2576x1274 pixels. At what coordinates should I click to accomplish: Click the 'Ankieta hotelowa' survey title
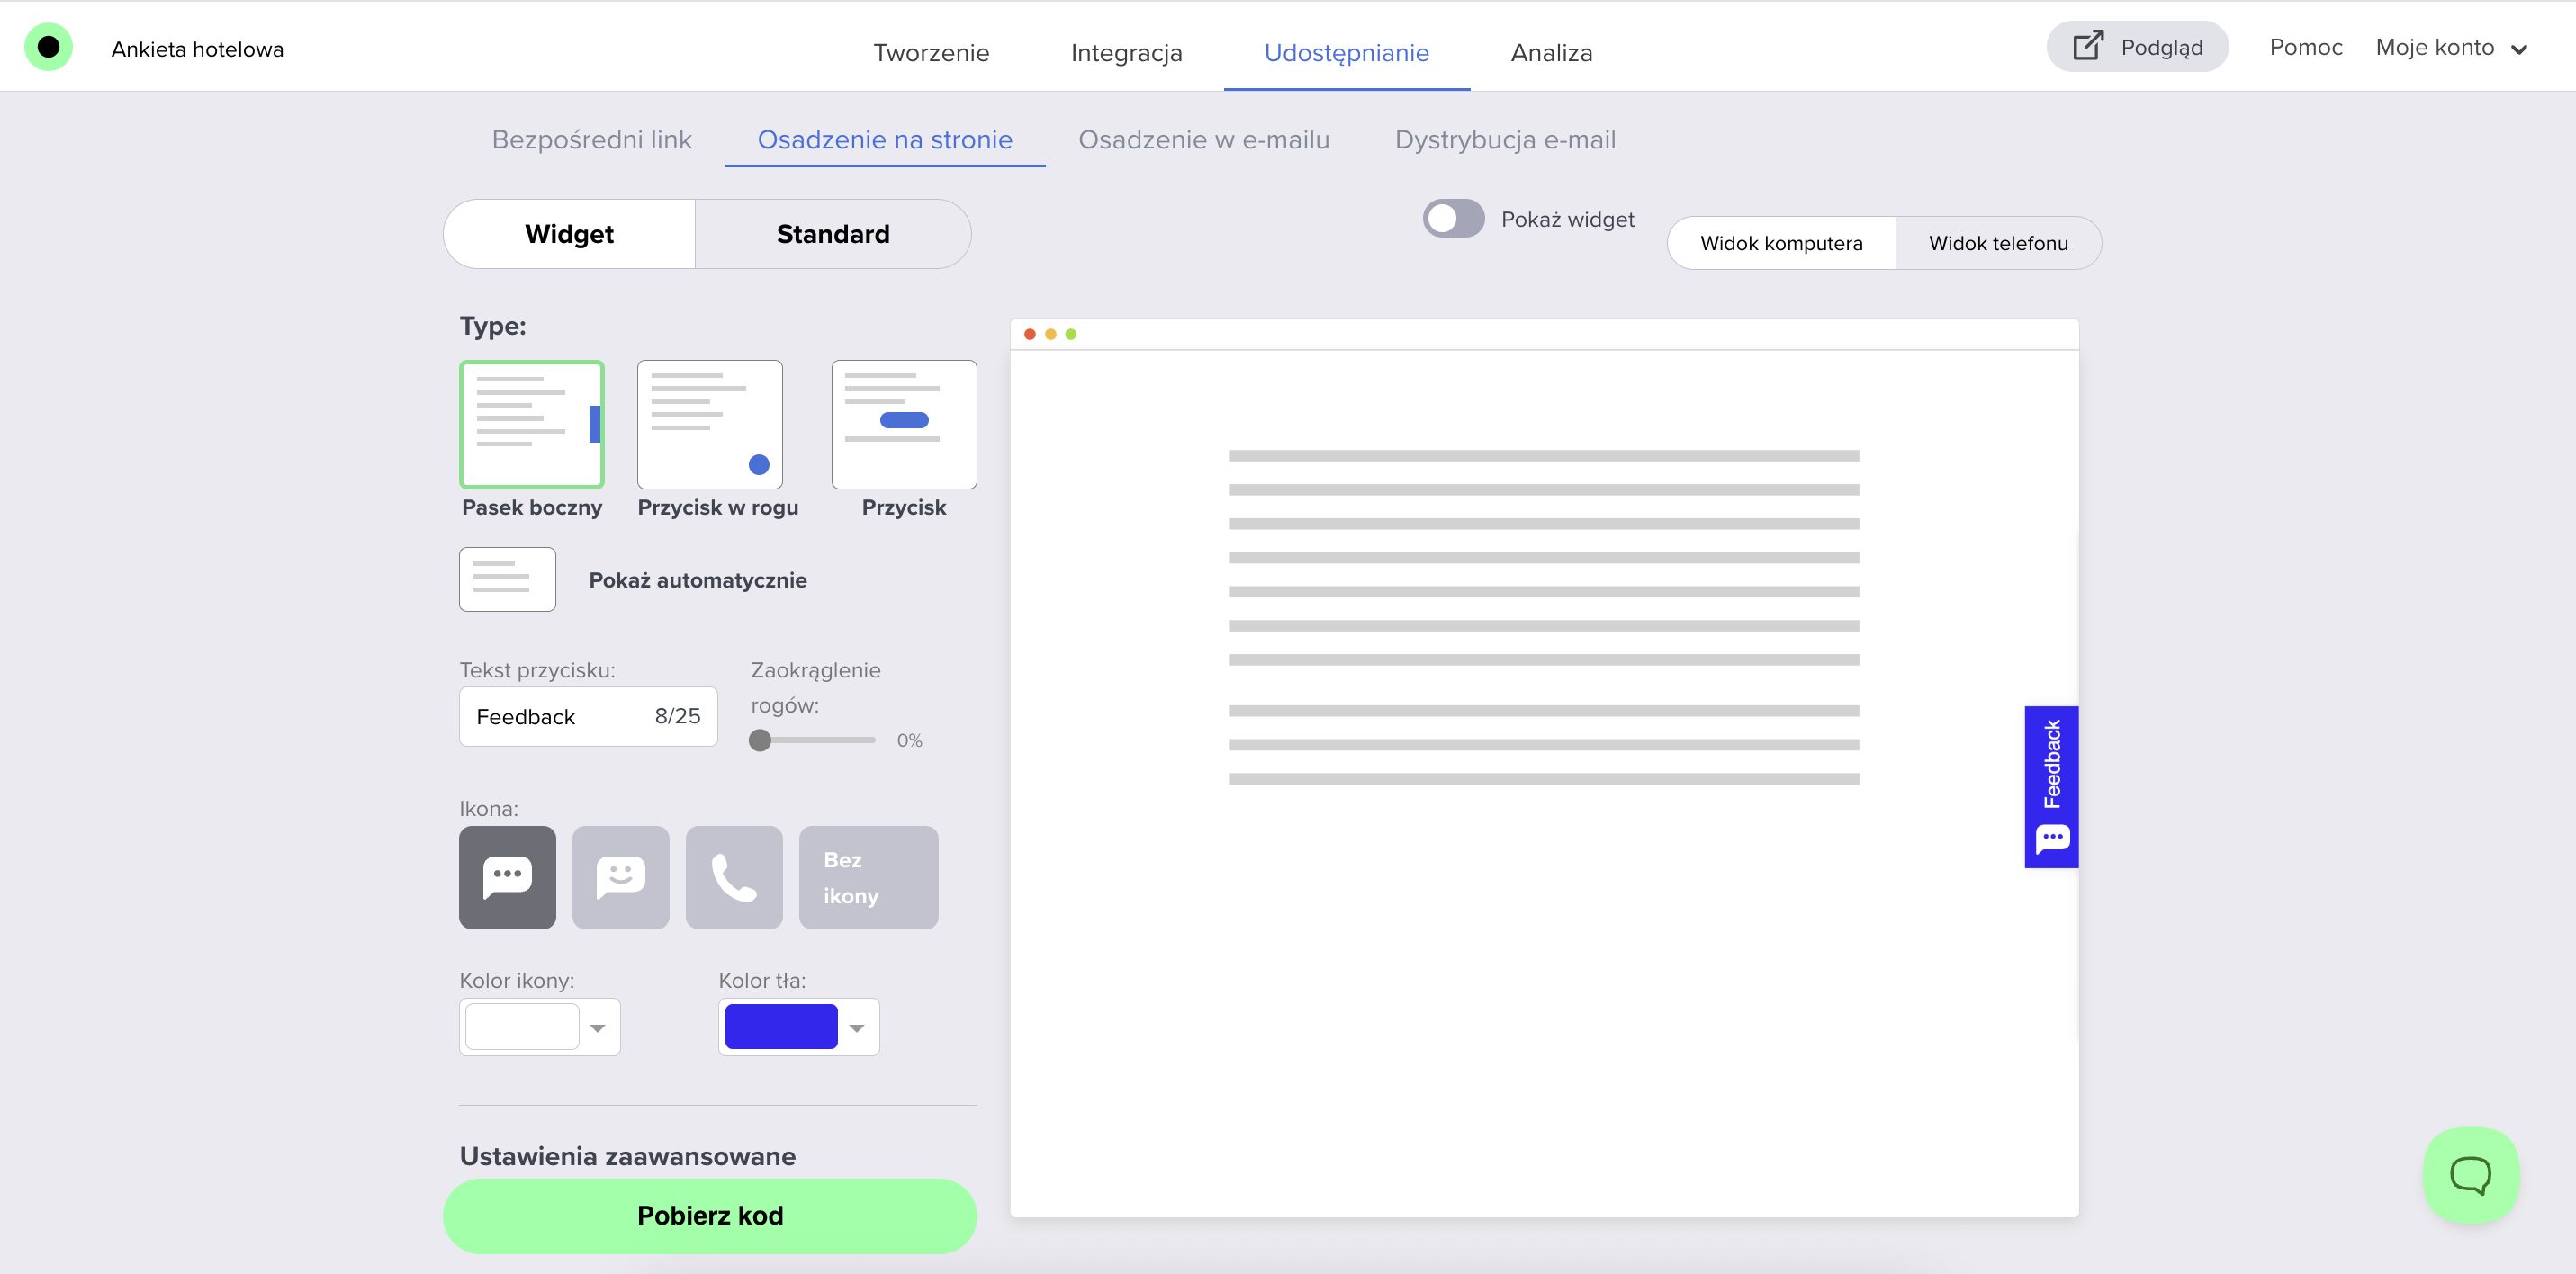click(x=197, y=49)
